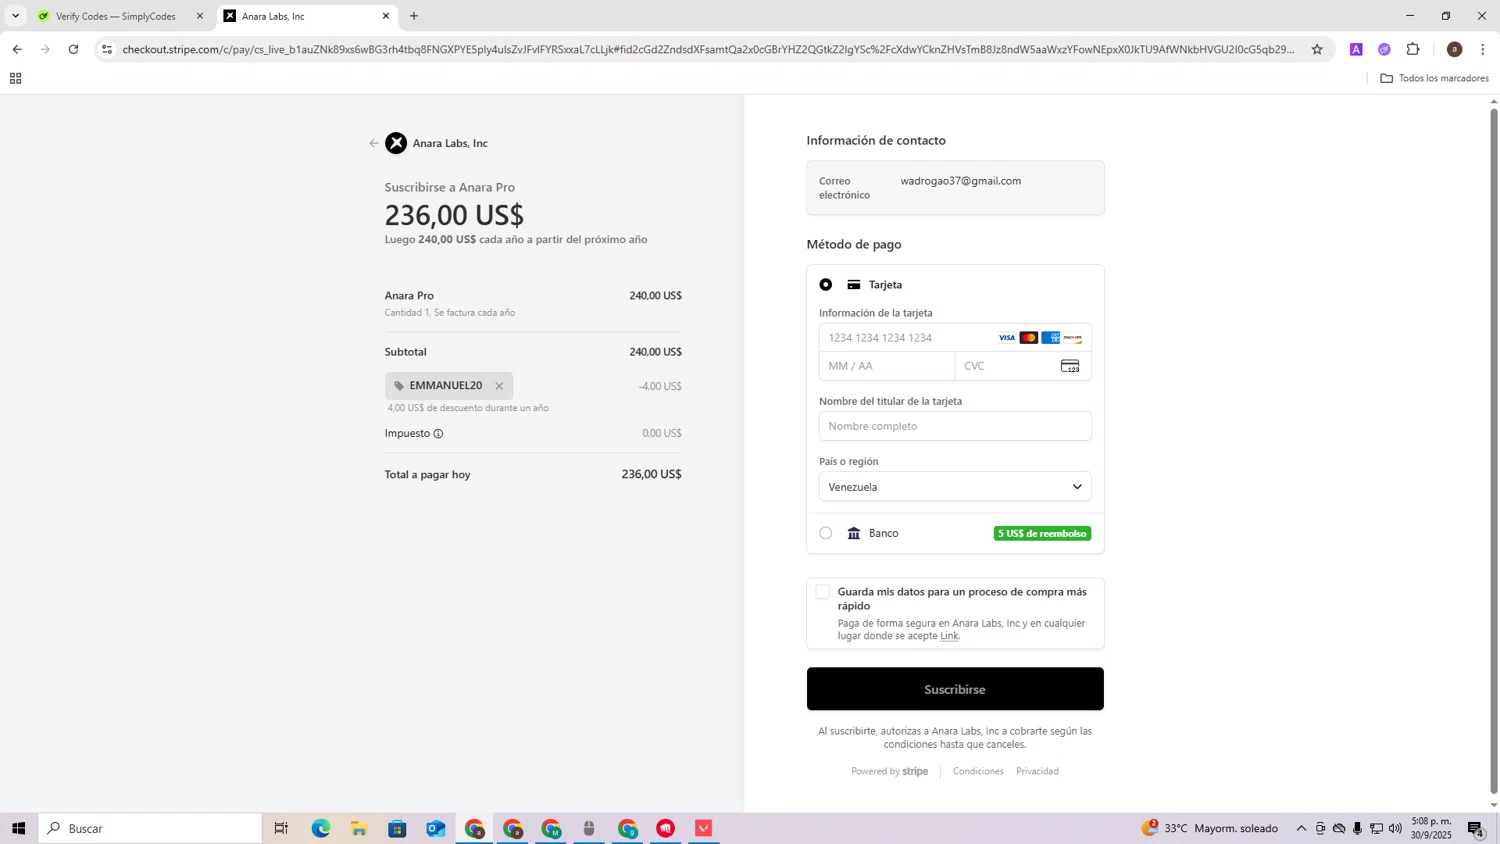Remove the EMMANUEL20 promo code
The width and height of the screenshot is (1500, 844).
[x=499, y=386]
